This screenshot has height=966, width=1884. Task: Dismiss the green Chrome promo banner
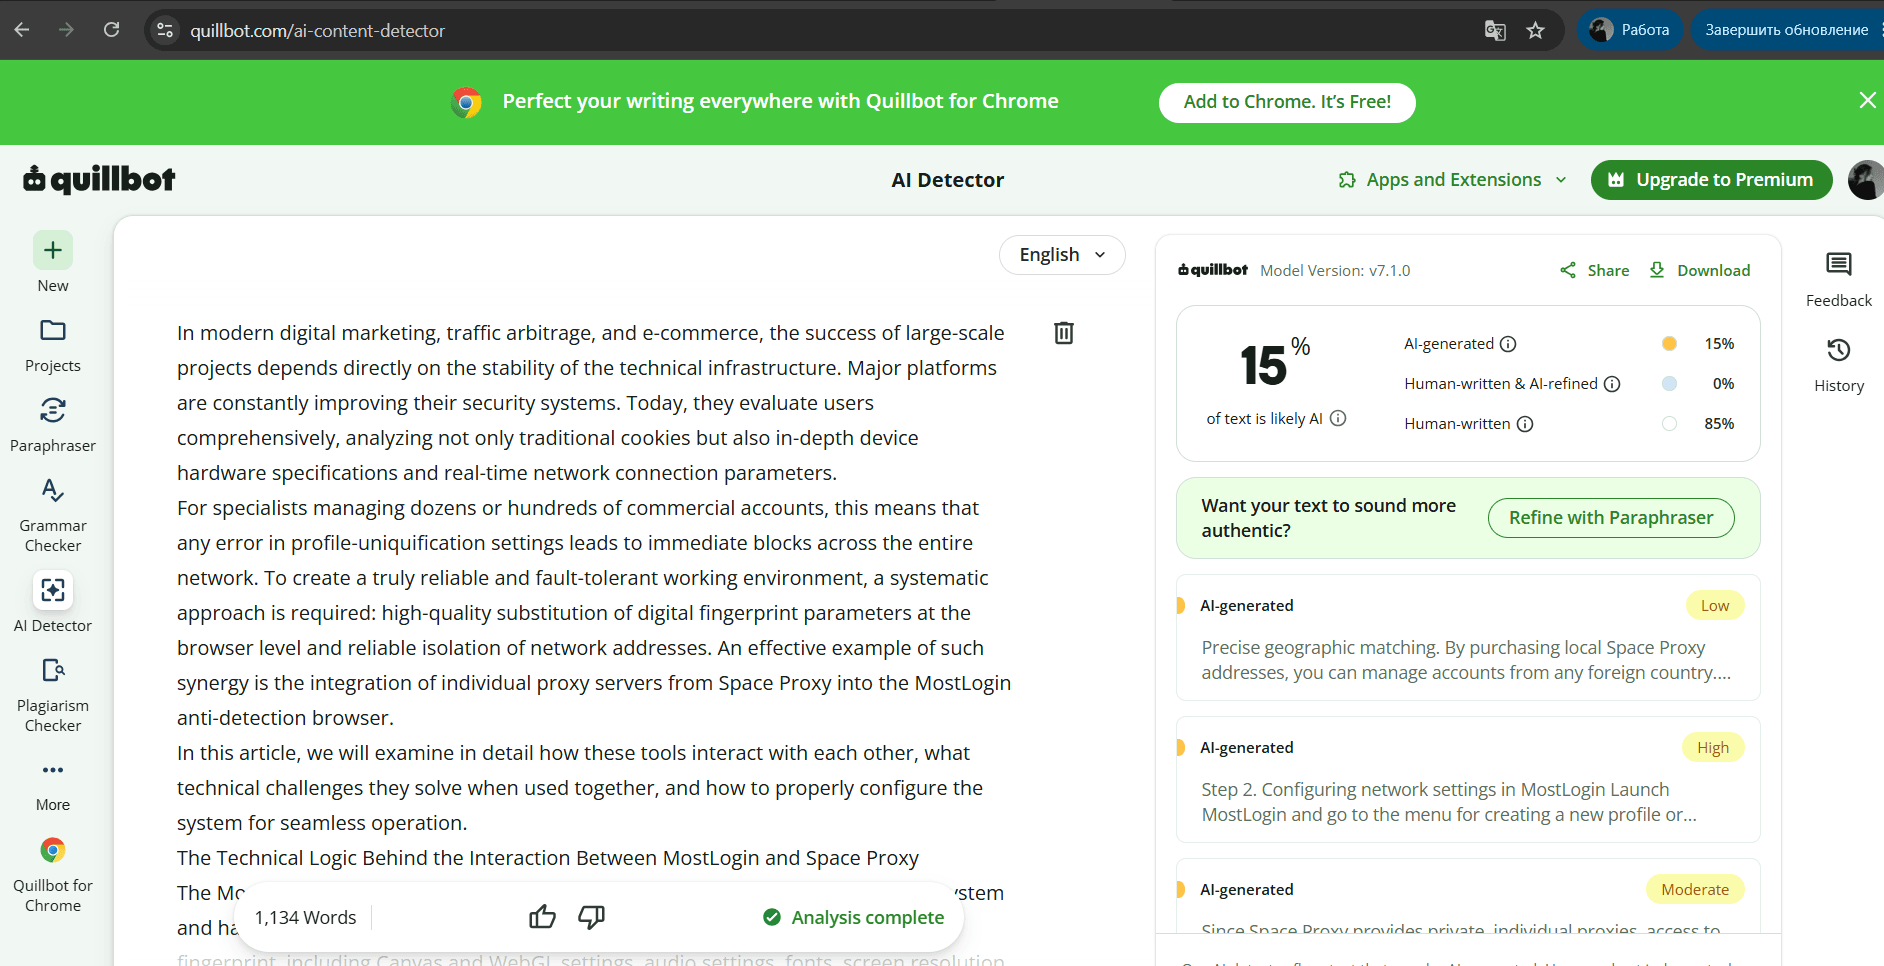[x=1867, y=100]
